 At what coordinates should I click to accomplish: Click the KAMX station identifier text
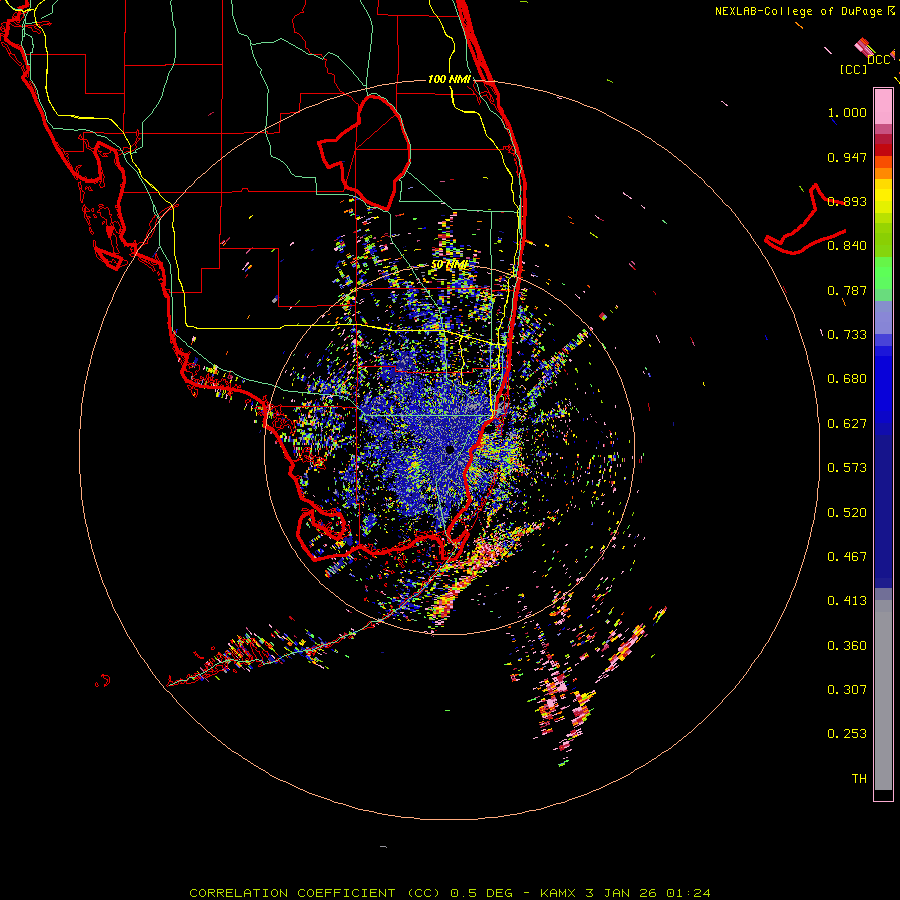557,893
